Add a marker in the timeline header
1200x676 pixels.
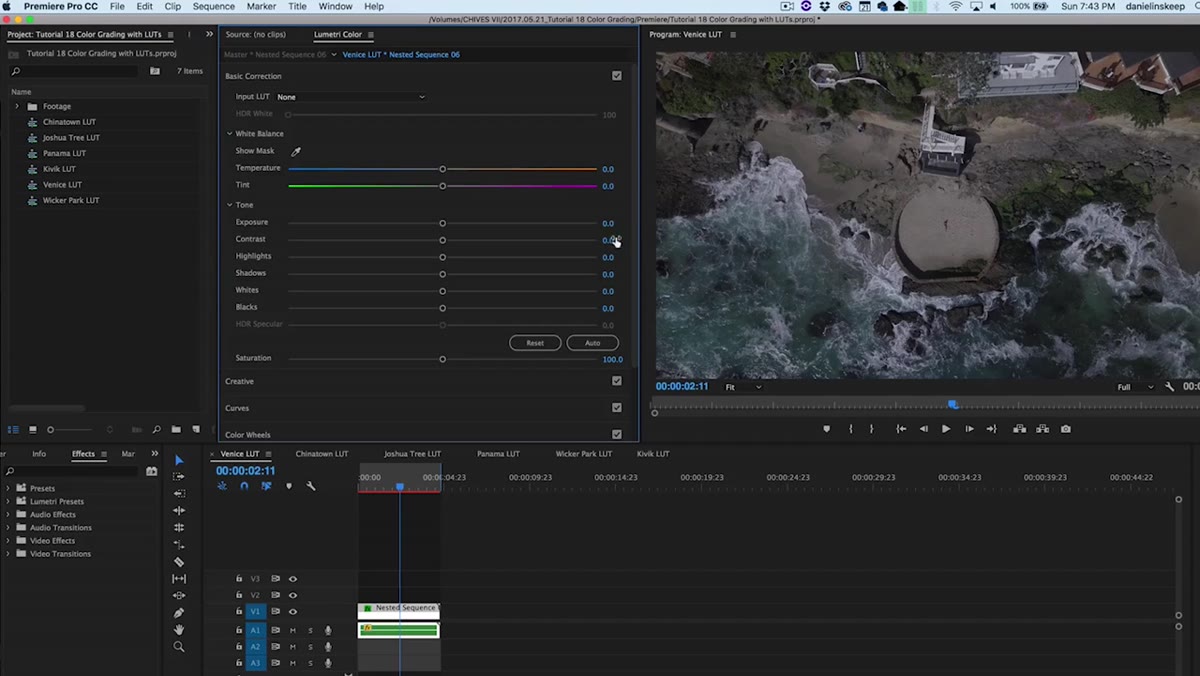pos(289,486)
